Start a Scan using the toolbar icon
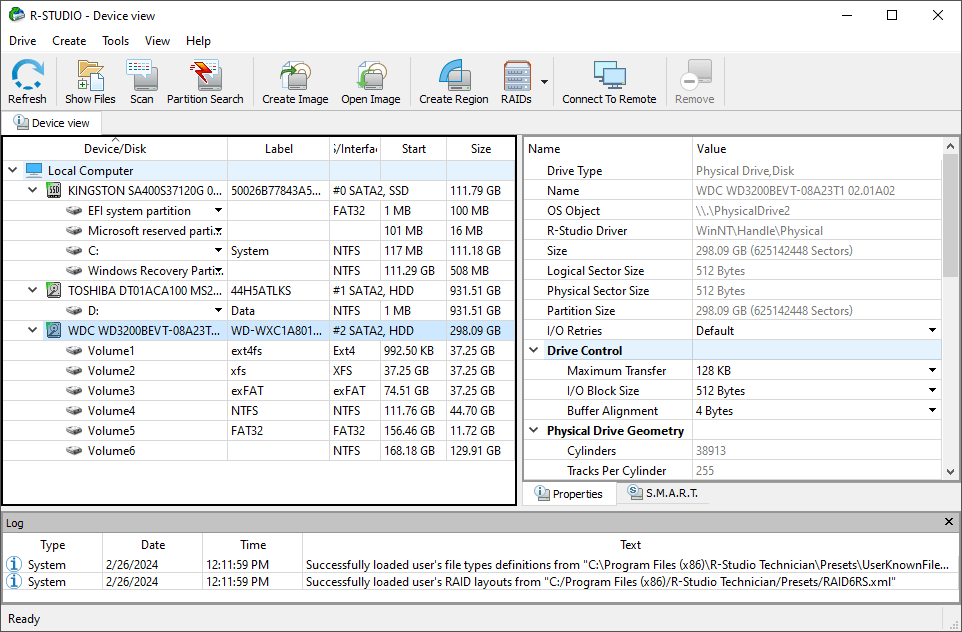The width and height of the screenshot is (962, 632). 142,75
